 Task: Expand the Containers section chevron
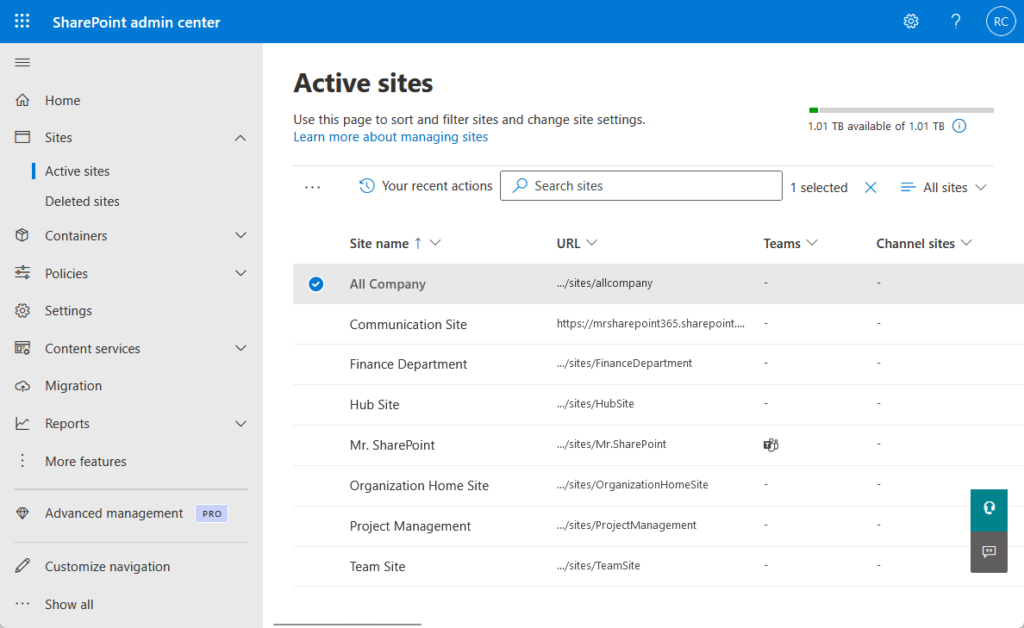240,235
